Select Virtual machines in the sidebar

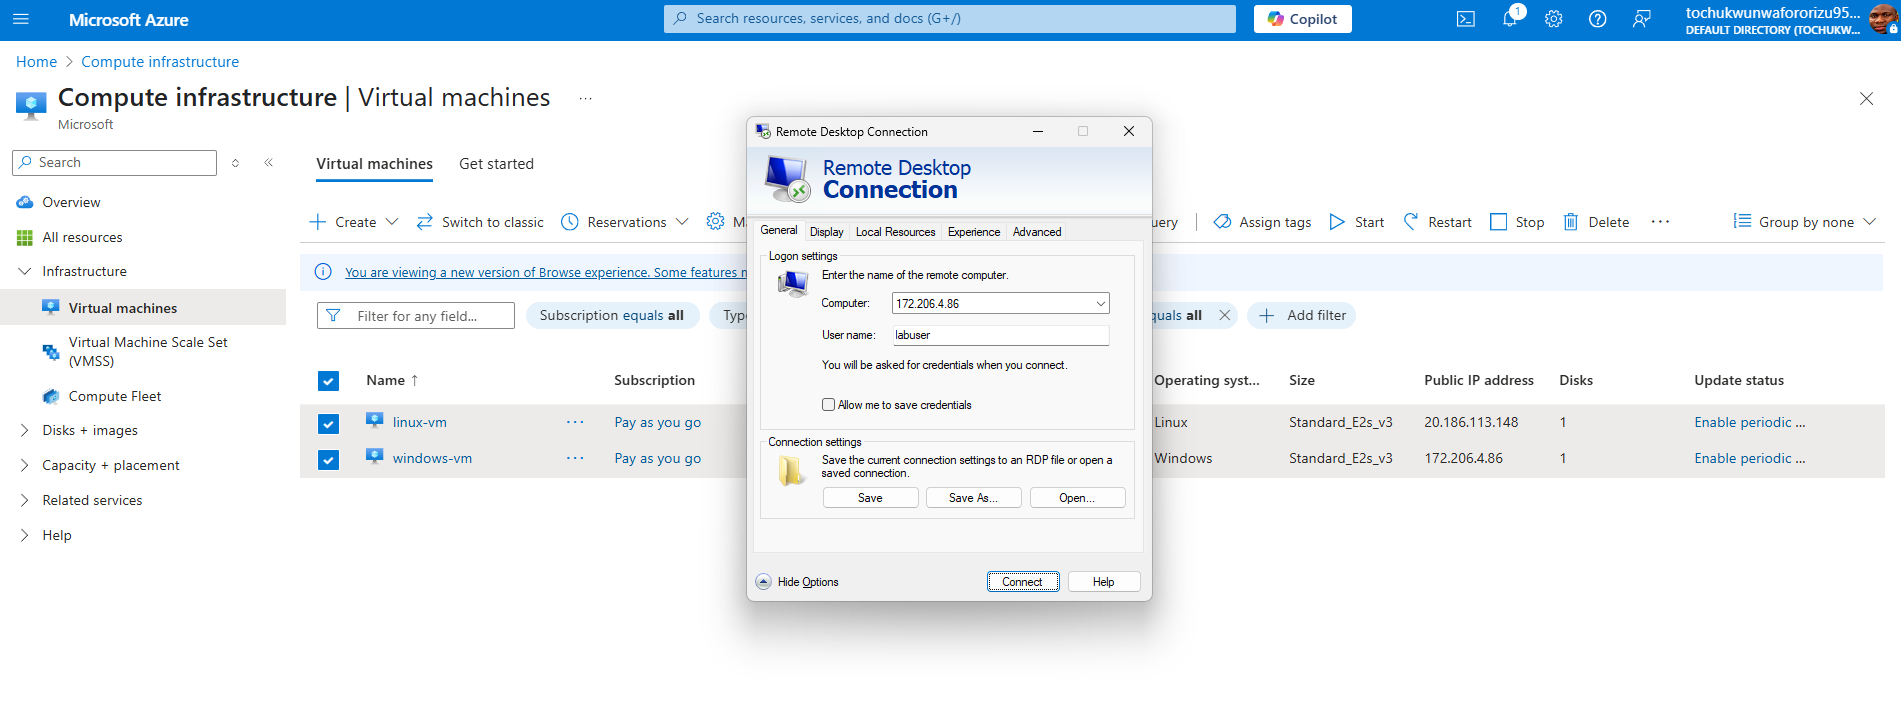click(x=143, y=308)
